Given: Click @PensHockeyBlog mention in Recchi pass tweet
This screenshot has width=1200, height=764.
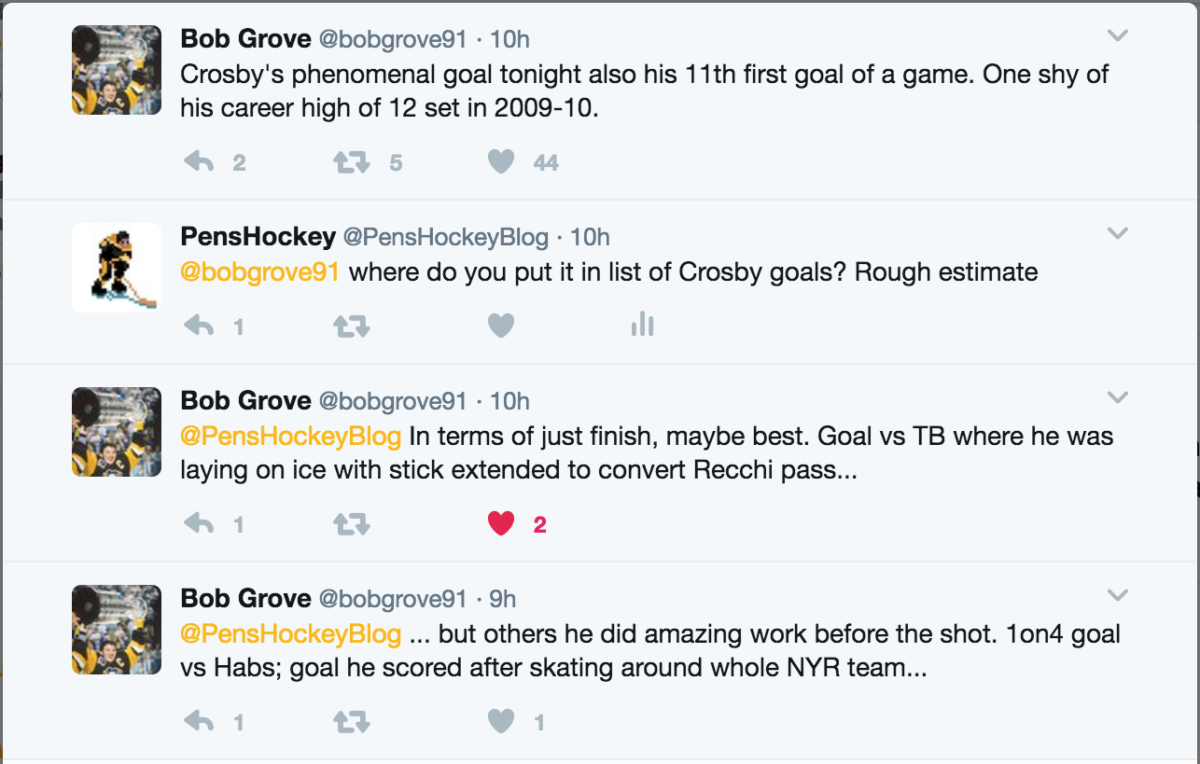Looking at the screenshot, I should (x=290, y=436).
